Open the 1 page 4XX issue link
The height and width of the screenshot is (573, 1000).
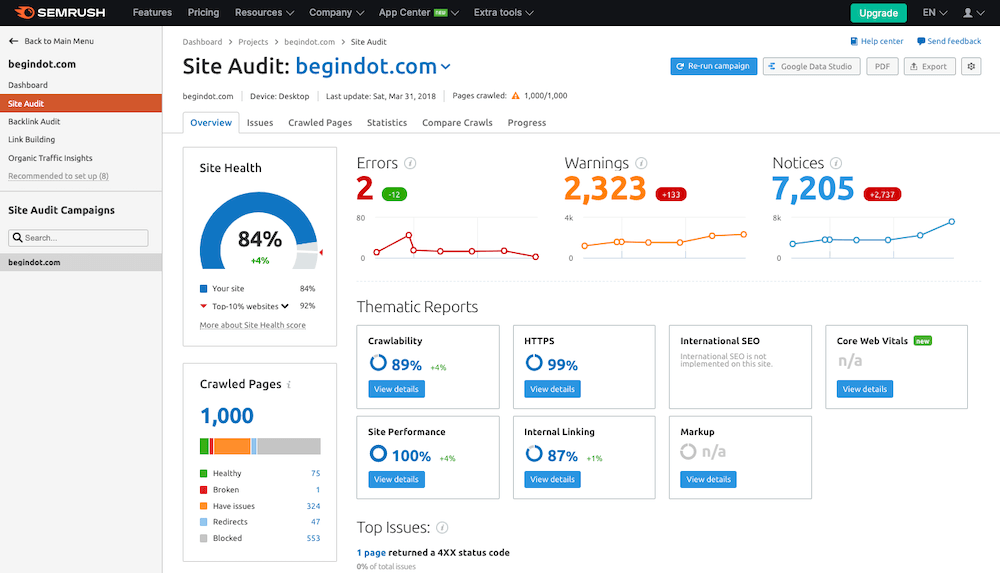(x=371, y=553)
